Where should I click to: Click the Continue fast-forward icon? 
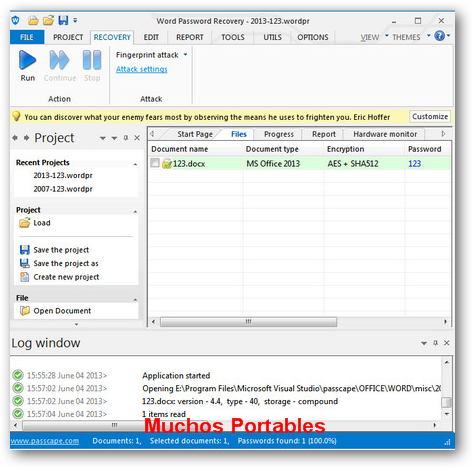[x=59, y=60]
